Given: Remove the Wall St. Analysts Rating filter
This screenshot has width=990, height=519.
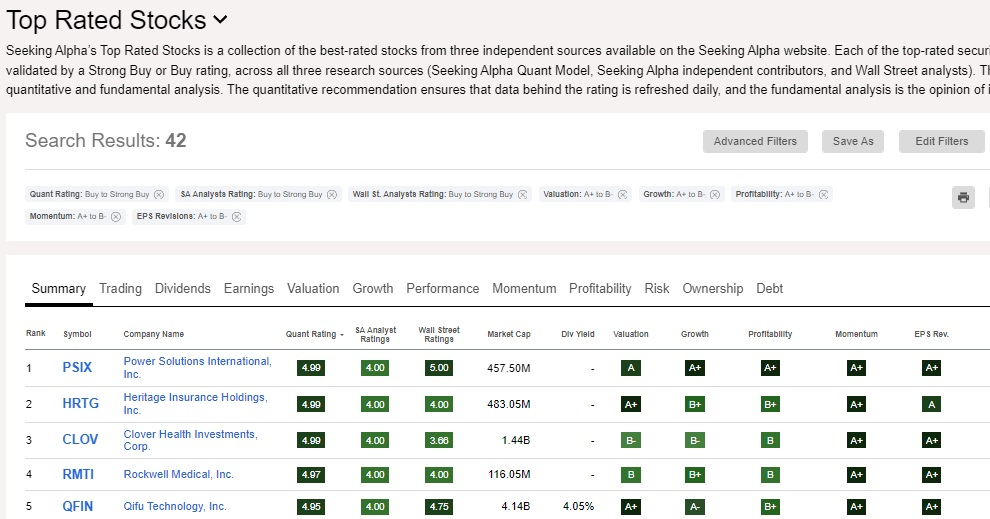Looking at the screenshot, I should pyautogui.click(x=522, y=194).
